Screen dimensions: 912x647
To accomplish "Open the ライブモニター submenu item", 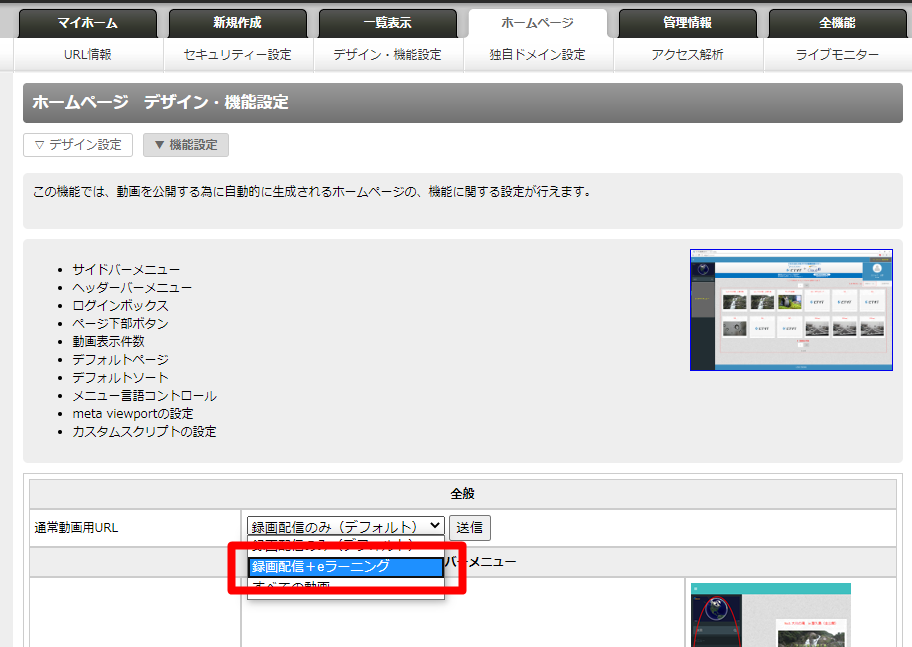I will pyautogui.click(x=837, y=55).
